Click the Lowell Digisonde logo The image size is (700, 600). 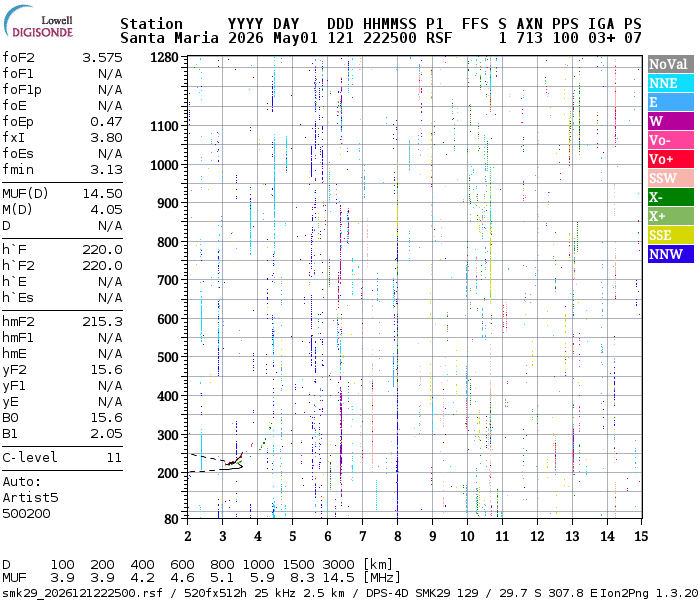(38, 22)
